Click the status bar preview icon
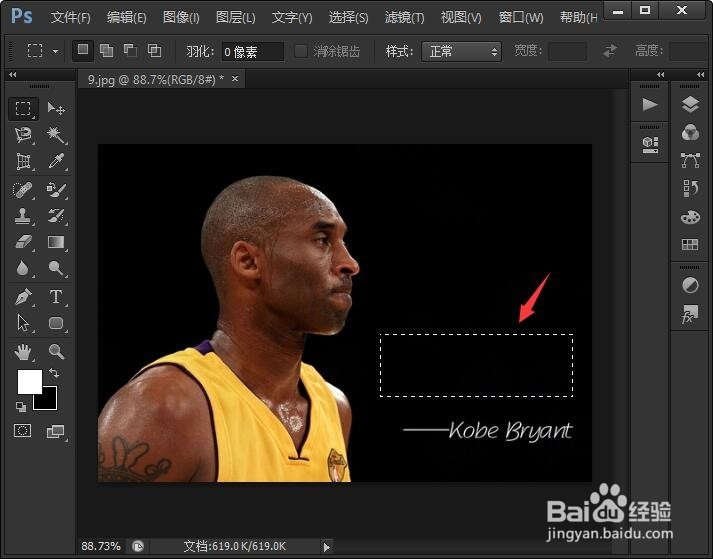This screenshot has height=559, width=713. (138, 546)
